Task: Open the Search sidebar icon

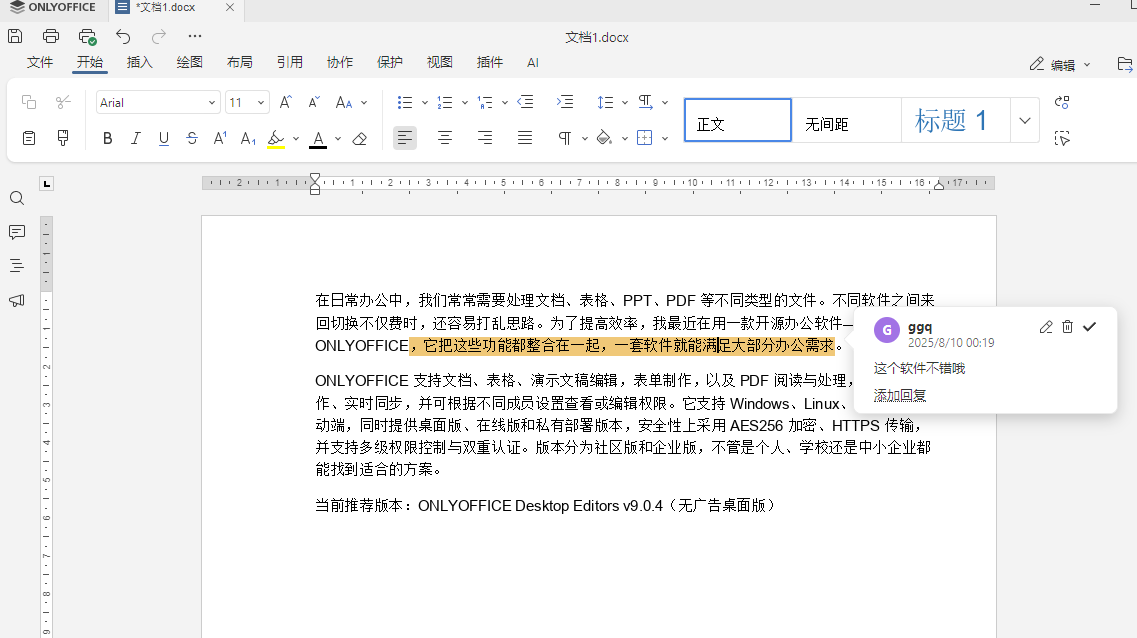Action: (x=17, y=199)
